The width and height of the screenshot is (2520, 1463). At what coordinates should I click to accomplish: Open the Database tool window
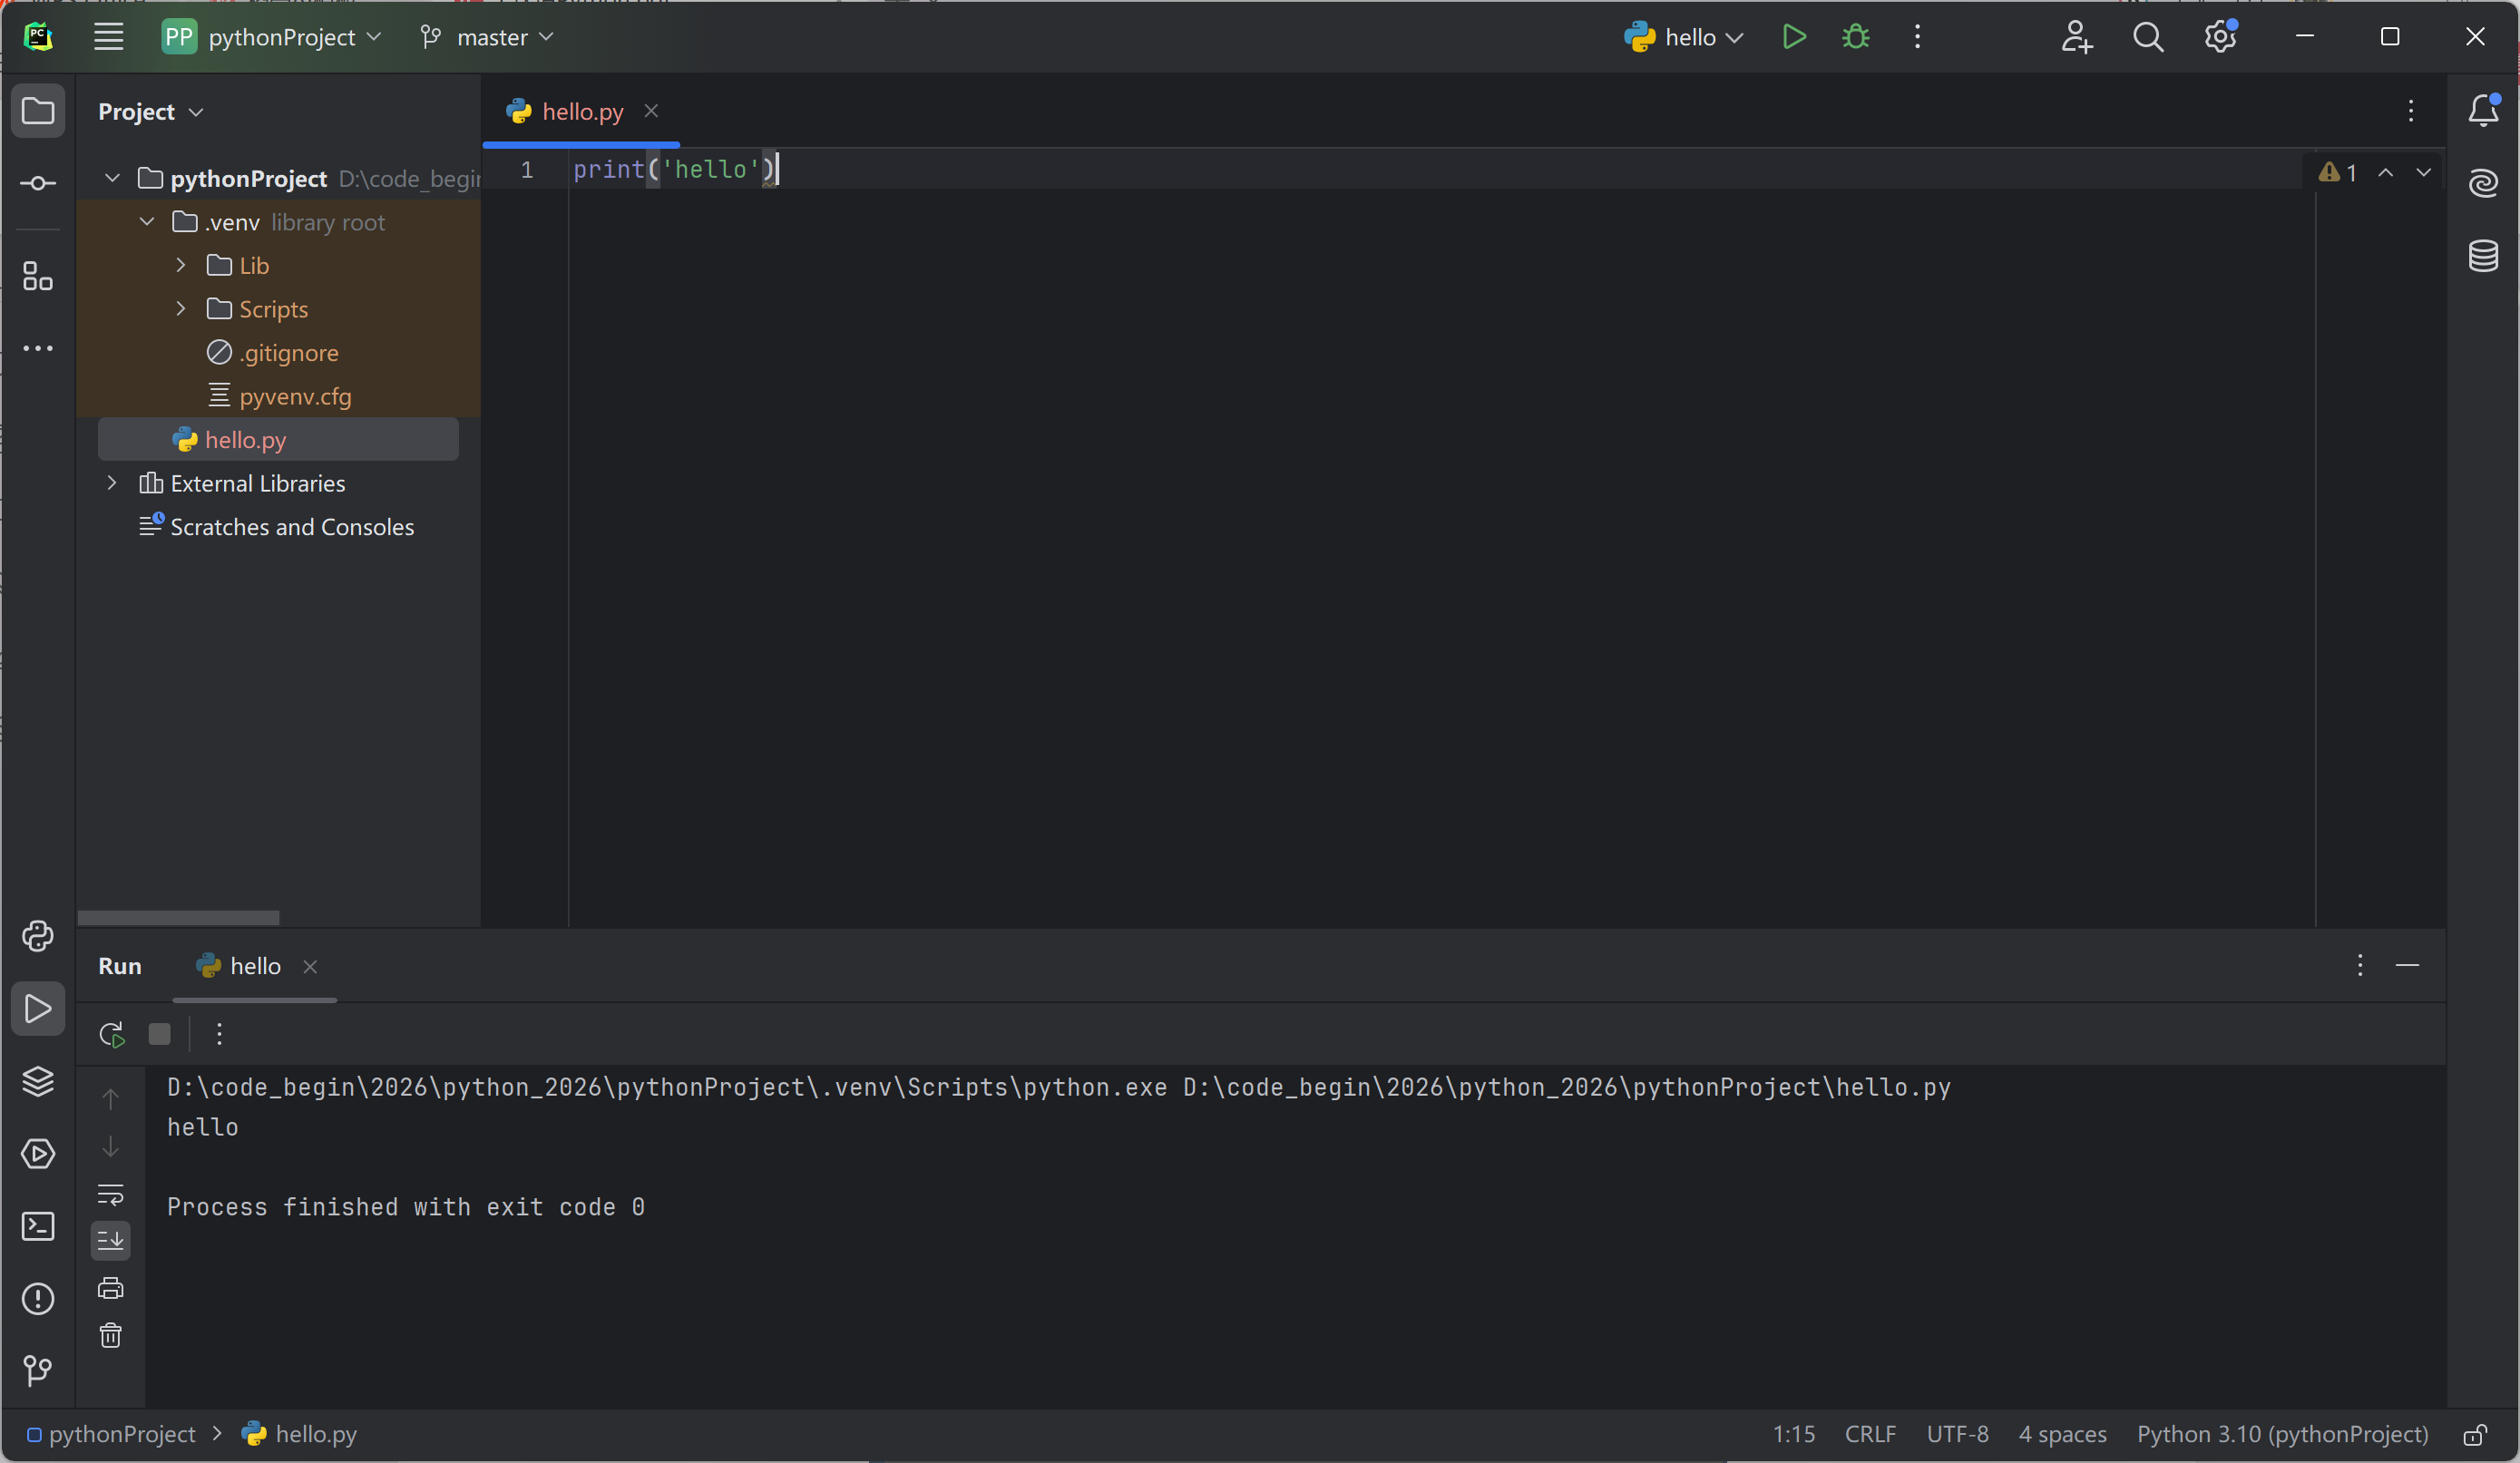(x=2483, y=256)
